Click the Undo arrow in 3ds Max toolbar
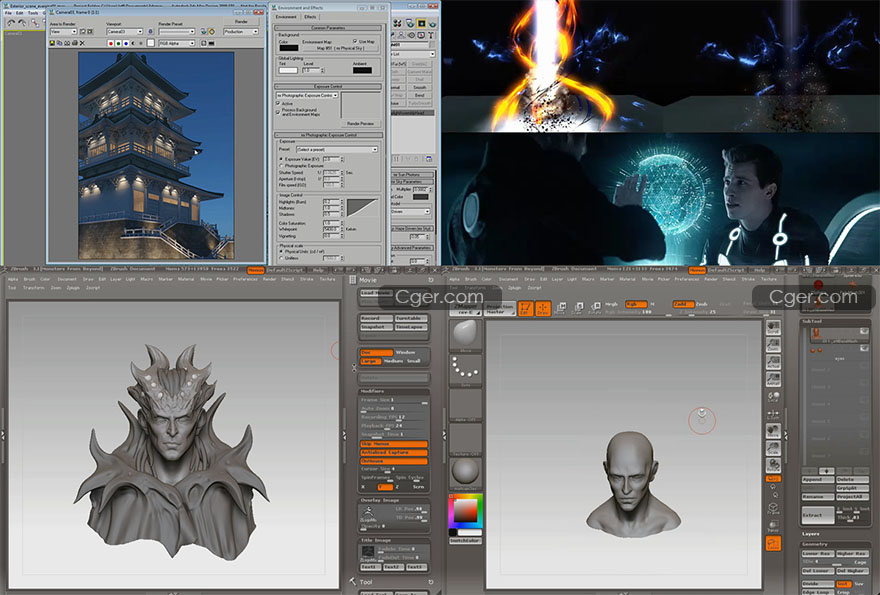The image size is (880, 595). coord(11,23)
